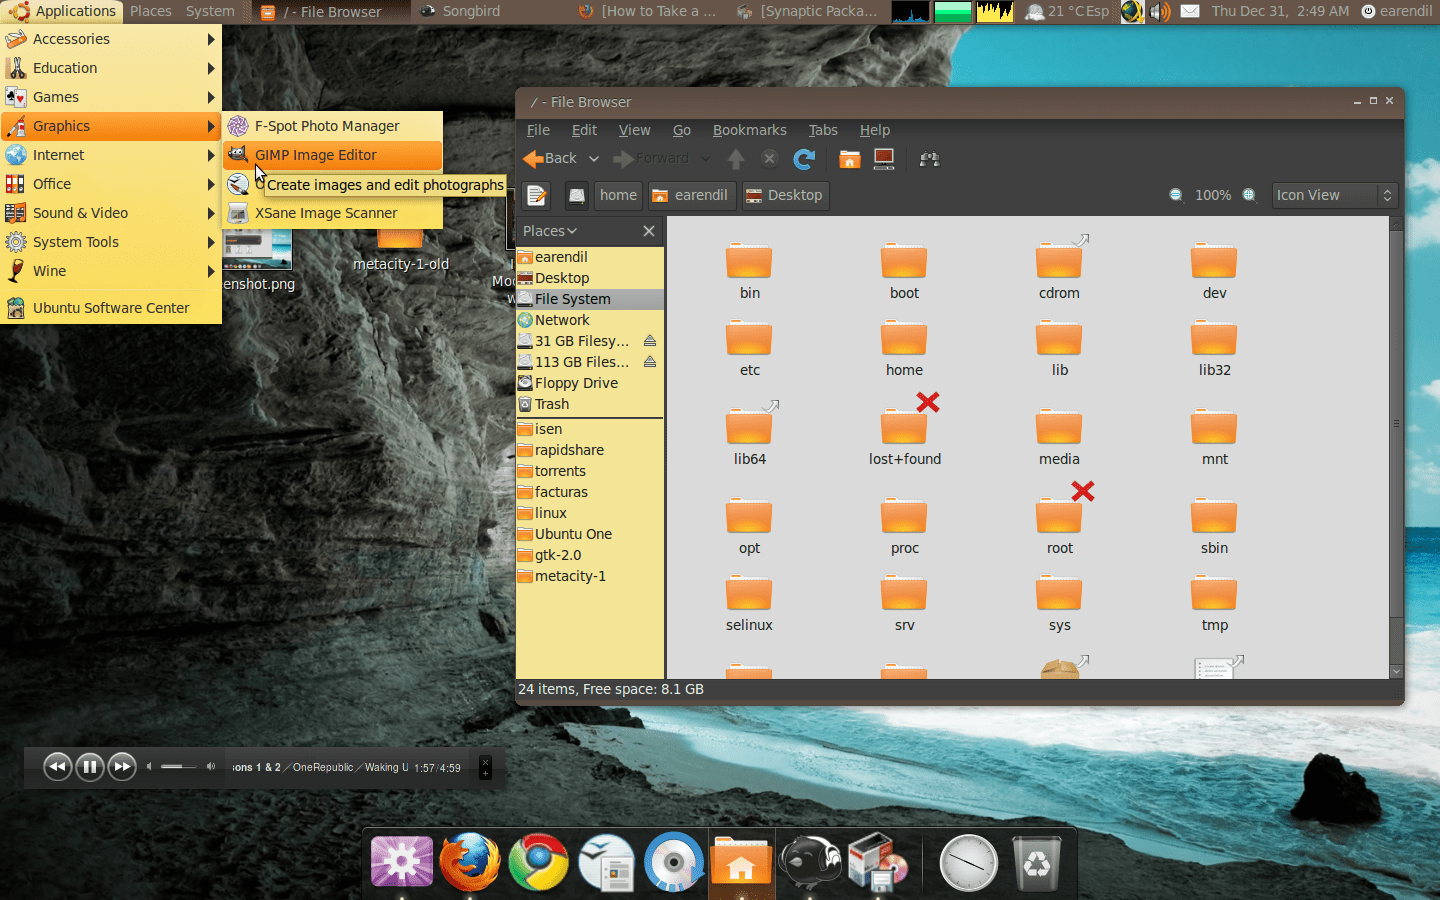
Task: Click the Desktop path button
Action: (x=784, y=195)
